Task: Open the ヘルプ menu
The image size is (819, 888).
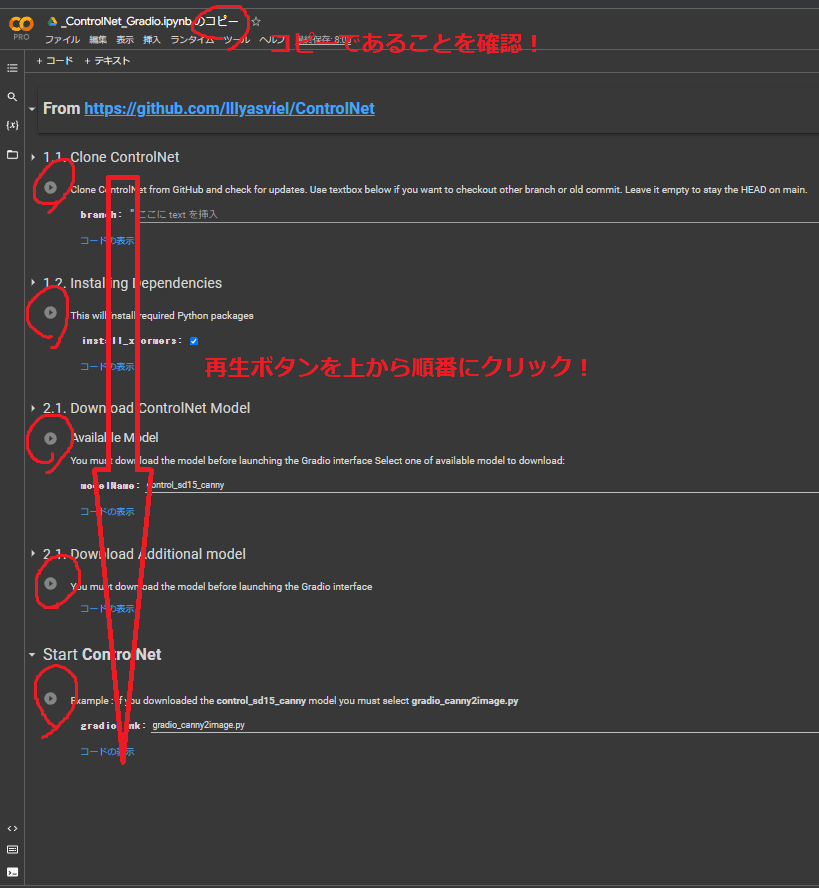Action: click(272, 40)
